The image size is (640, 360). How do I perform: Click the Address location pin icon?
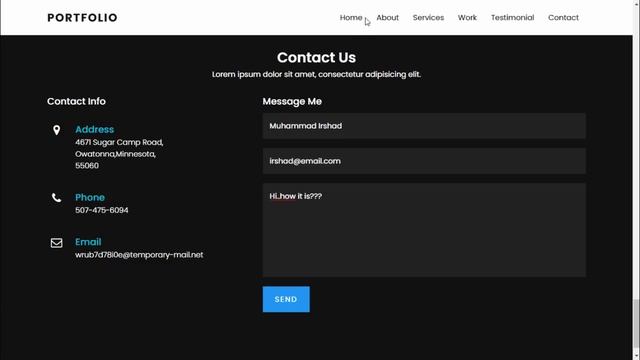[56, 130]
